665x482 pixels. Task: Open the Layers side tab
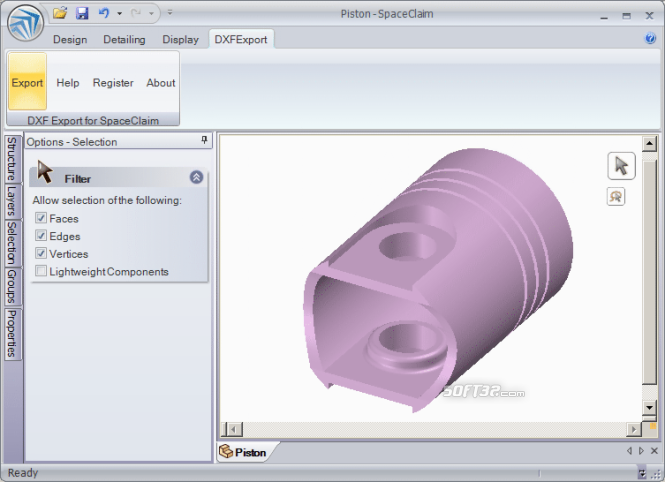click(x=12, y=201)
